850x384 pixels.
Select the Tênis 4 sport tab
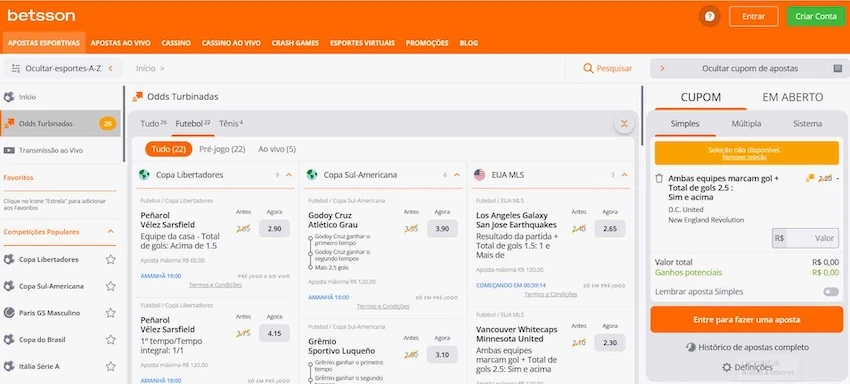(231, 124)
